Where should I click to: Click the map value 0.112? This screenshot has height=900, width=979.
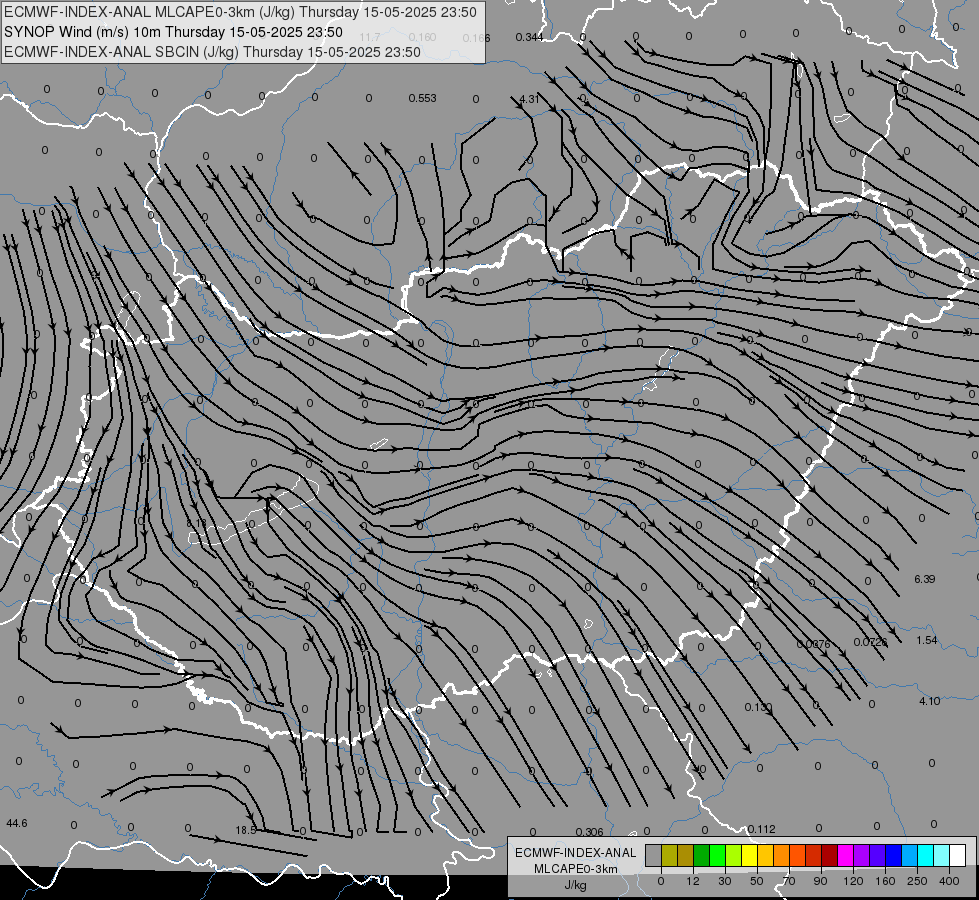coord(761,829)
